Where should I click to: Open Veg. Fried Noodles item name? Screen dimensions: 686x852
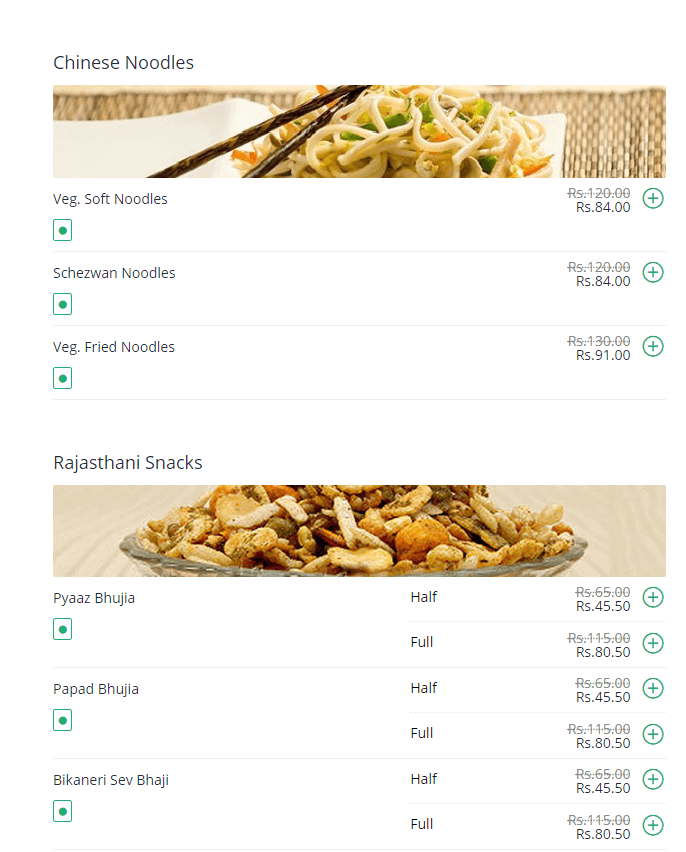[x=114, y=347]
